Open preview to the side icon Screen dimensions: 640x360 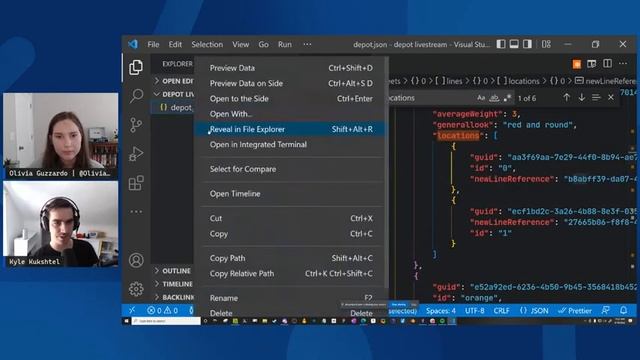[591, 64]
